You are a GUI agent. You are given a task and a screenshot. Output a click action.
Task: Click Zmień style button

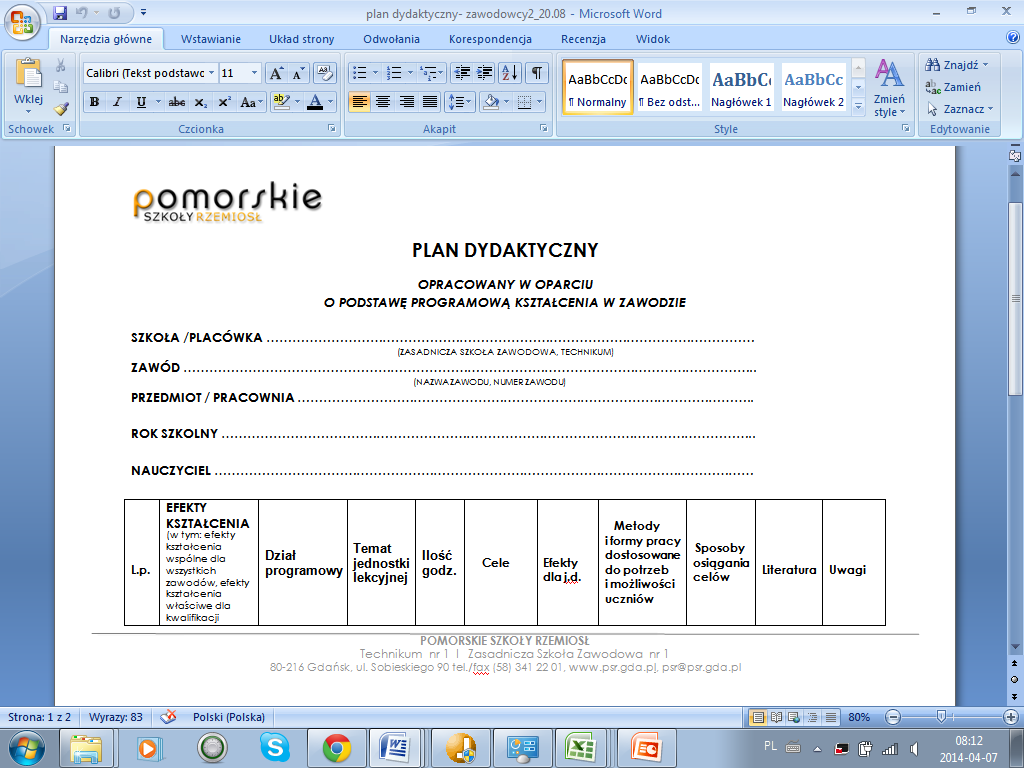point(889,88)
